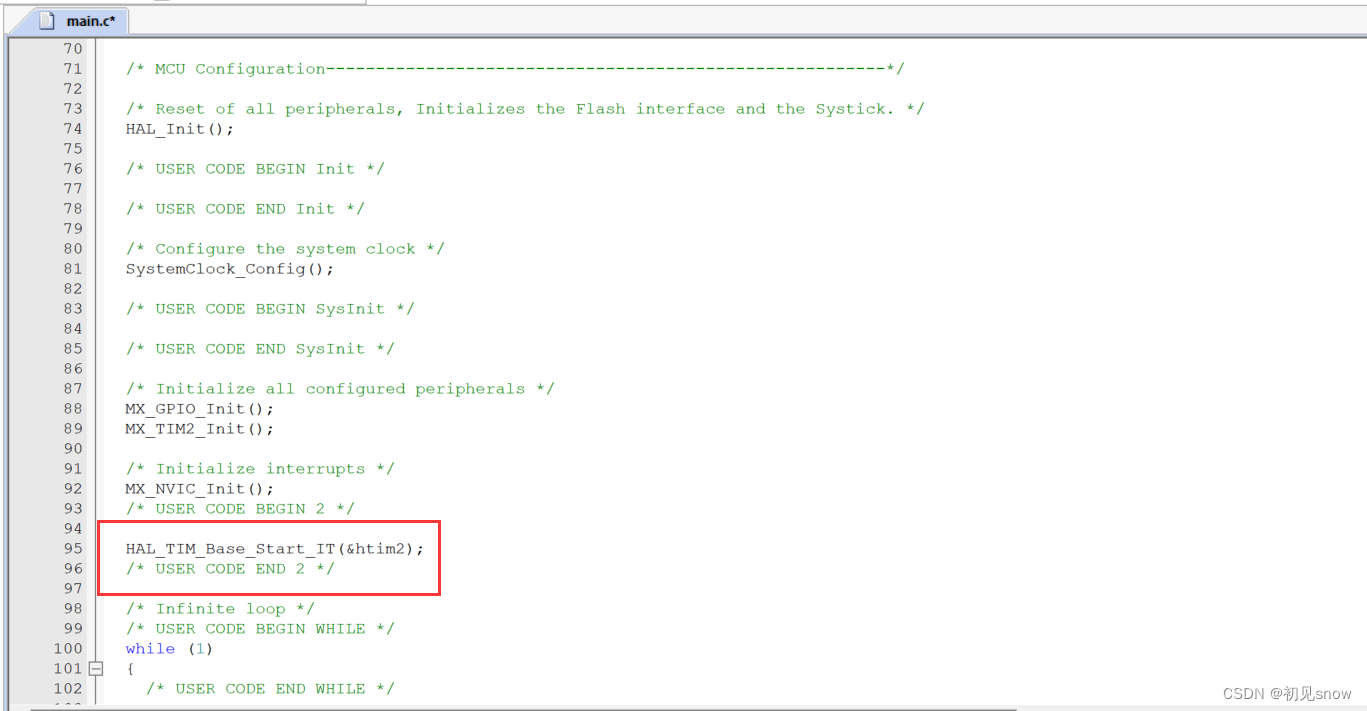
Task: Click the HAL_Init(); code line
Action: click(x=179, y=129)
